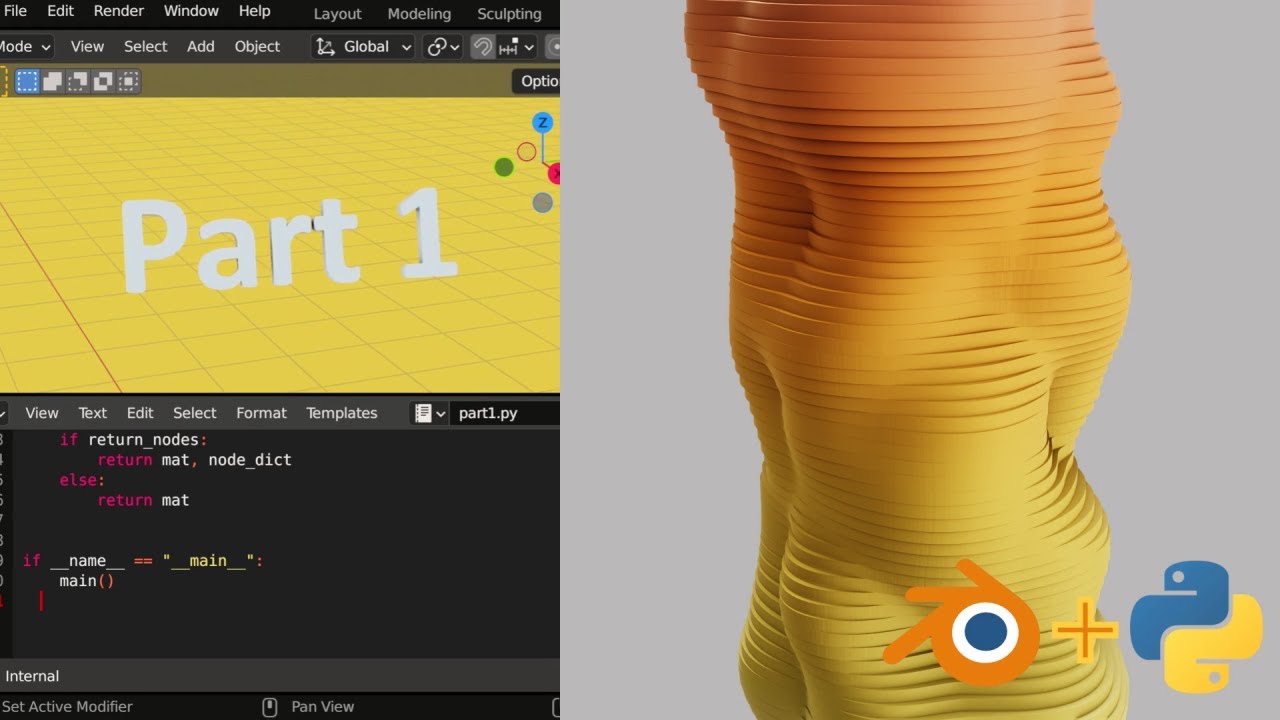Open the proportional editing falloff icon
The height and width of the screenshot is (720, 1280).
point(556,46)
